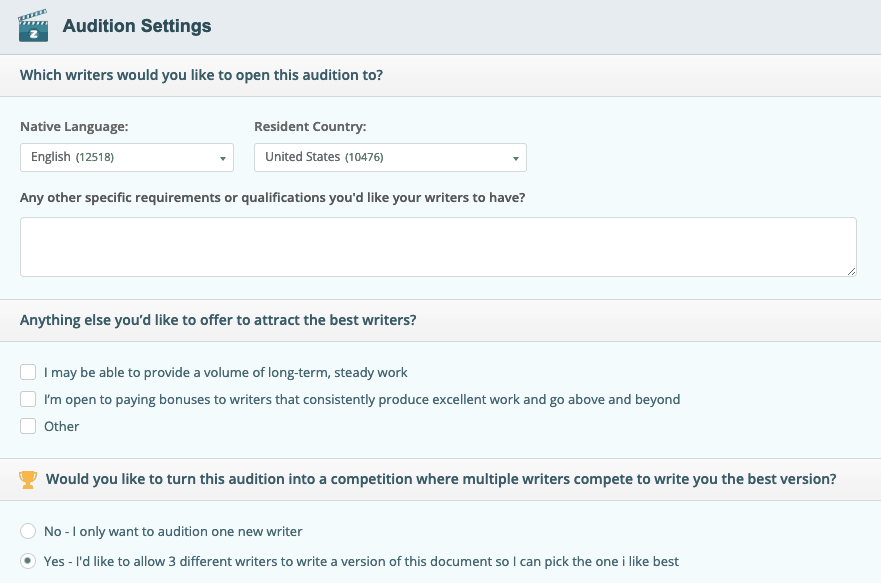This screenshot has width=881, height=583.
Task: Click the competition question heading text
Action: click(x=441, y=480)
